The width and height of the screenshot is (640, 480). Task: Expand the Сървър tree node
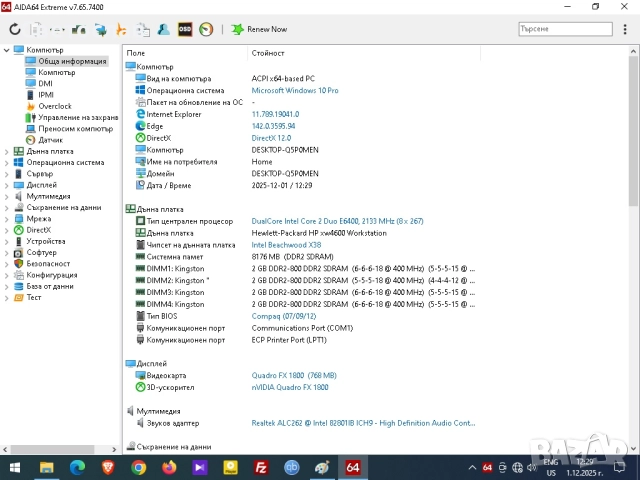coord(7,174)
